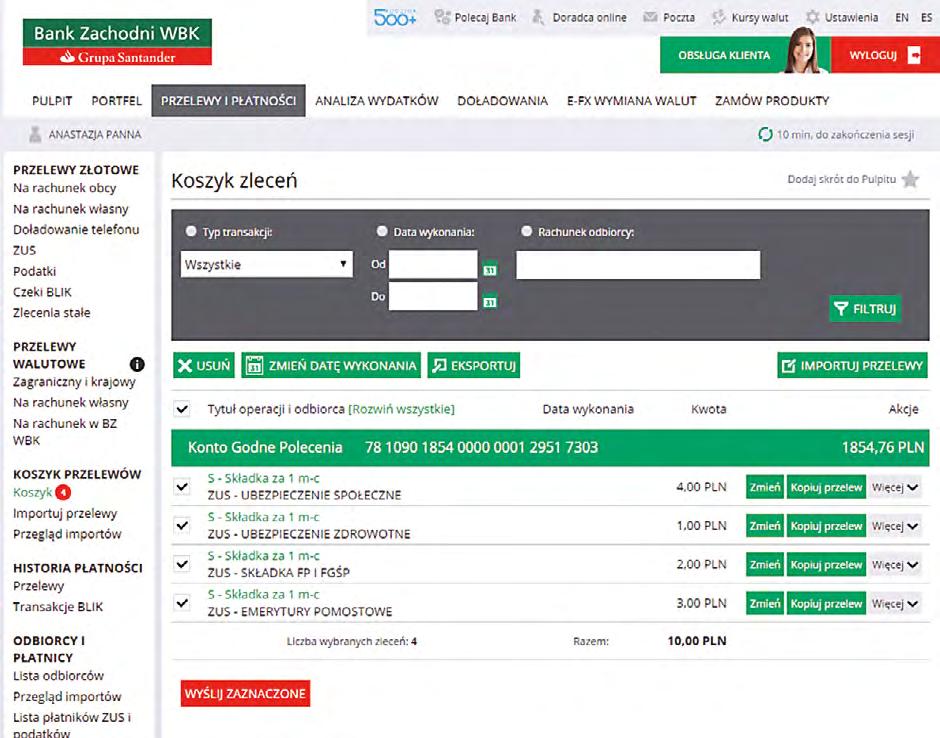Open Poczta mail envelope icon

pyautogui.click(x=650, y=17)
